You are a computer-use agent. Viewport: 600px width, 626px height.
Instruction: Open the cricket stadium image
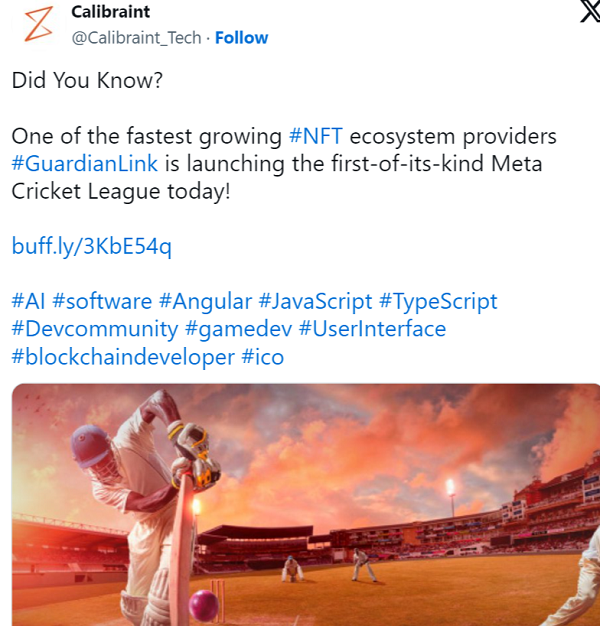[305, 503]
